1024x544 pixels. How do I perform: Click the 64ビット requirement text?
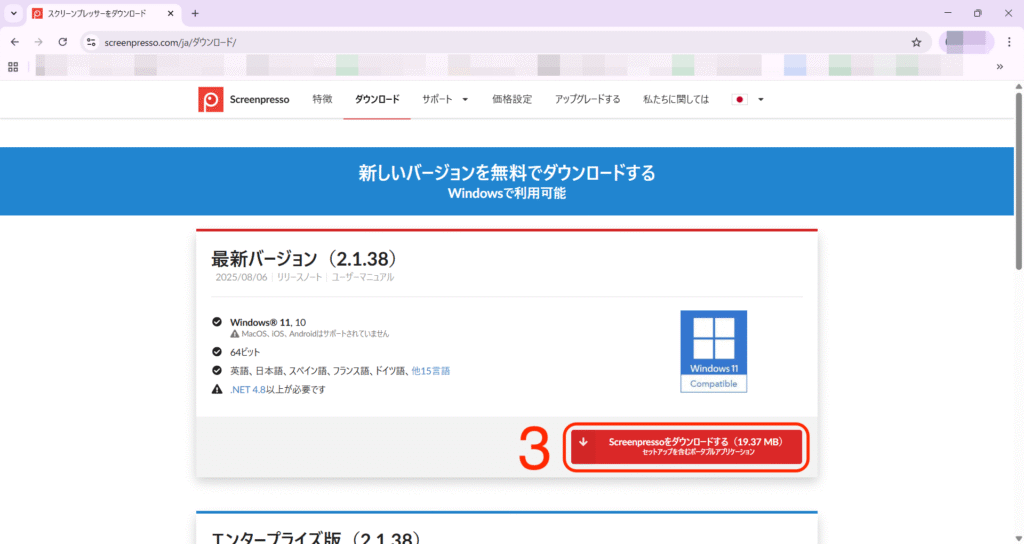[245, 352]
